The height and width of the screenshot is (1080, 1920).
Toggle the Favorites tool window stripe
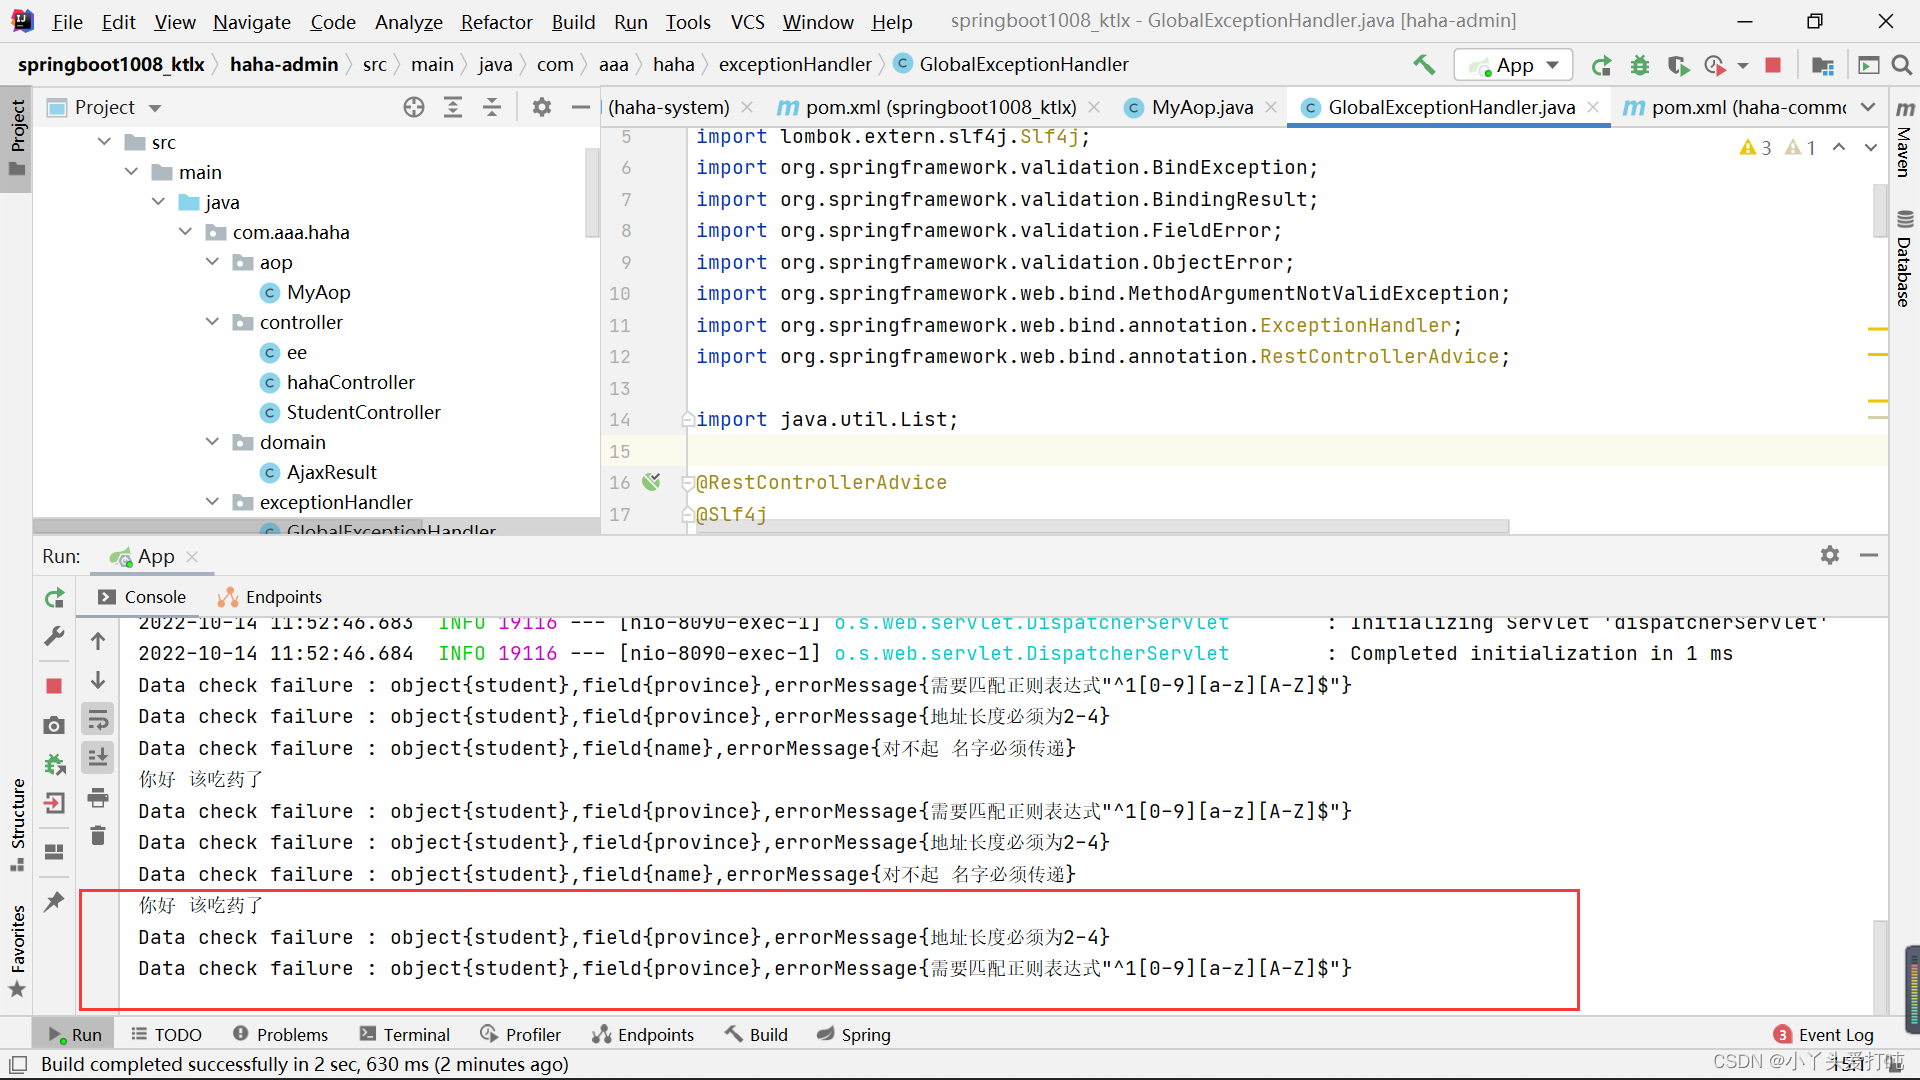[x=17, y=951]
